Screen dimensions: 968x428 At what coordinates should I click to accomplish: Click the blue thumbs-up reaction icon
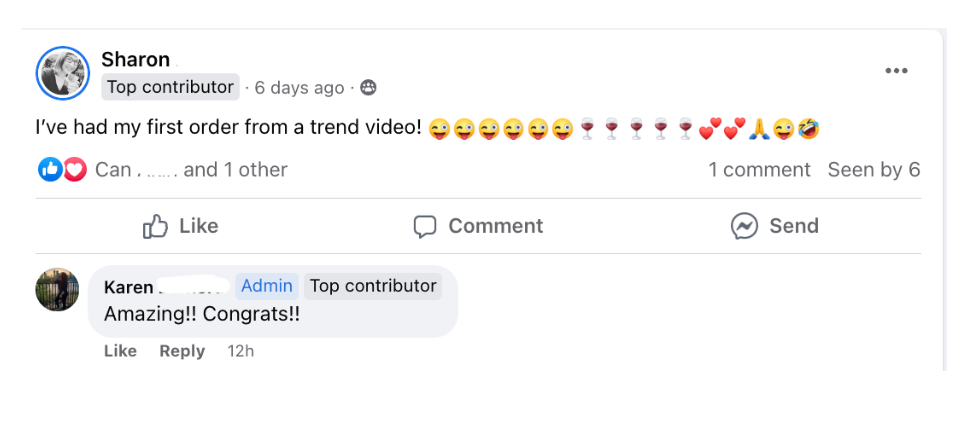click(x=50, y=170)
